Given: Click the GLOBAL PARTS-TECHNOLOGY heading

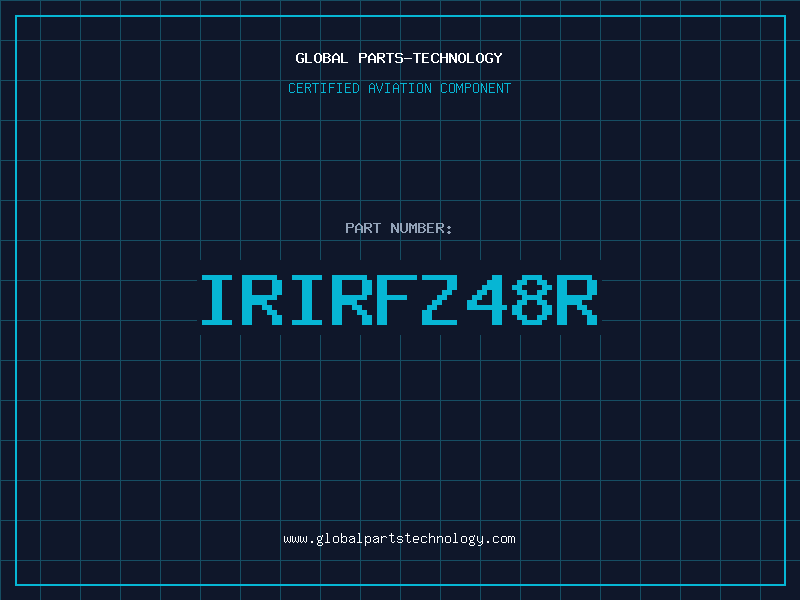Looking at the screenshot, I should pos(399,58).
